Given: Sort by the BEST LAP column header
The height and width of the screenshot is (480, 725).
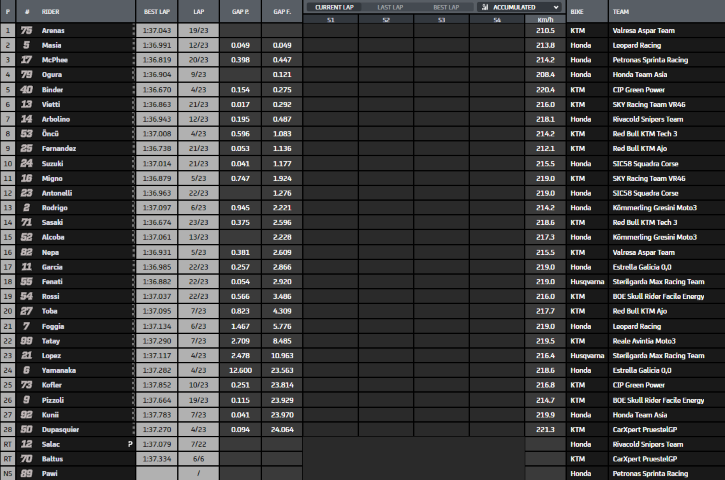Looking at the screenshot, I should 157,11.
